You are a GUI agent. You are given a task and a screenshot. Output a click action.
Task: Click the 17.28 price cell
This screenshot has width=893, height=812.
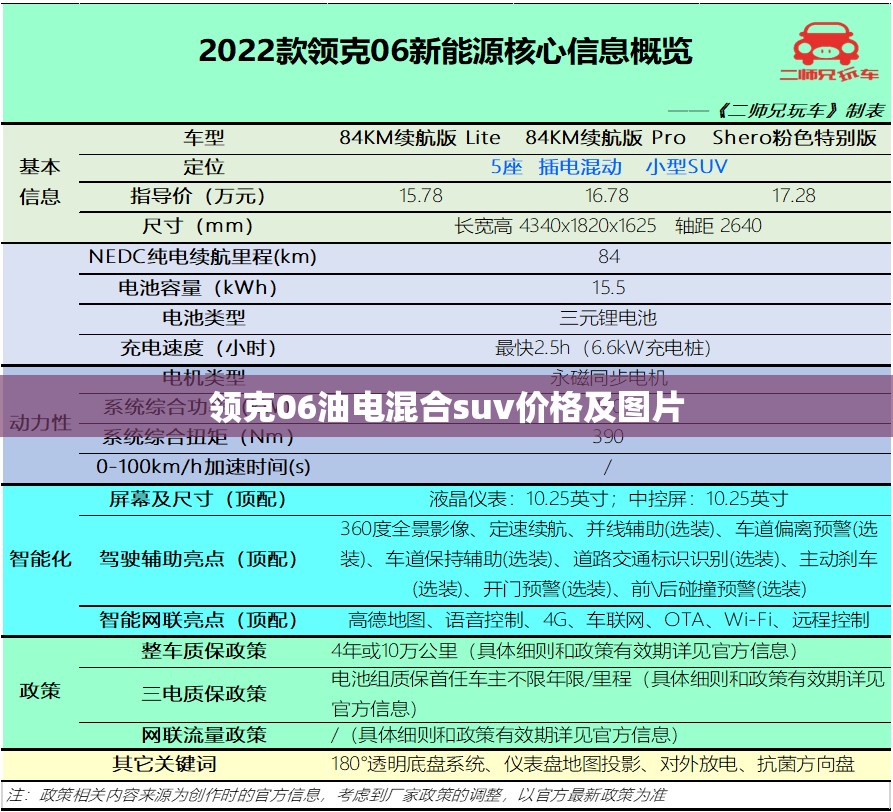tap(794, 196)
